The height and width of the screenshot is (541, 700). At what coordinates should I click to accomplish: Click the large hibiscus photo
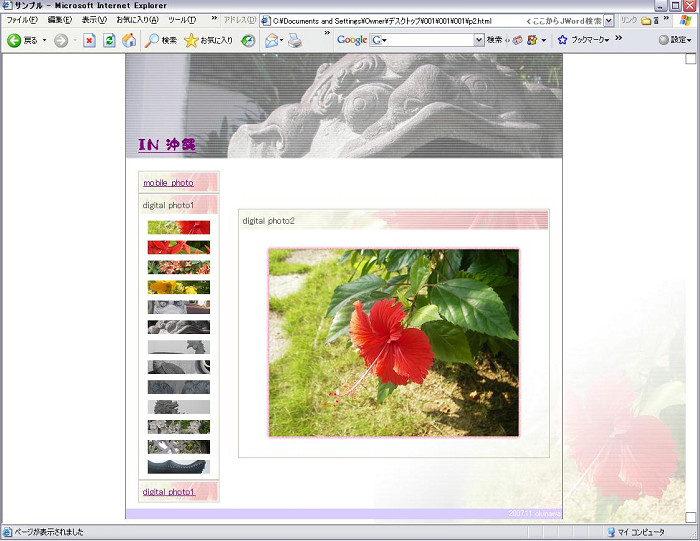[394, 343]
